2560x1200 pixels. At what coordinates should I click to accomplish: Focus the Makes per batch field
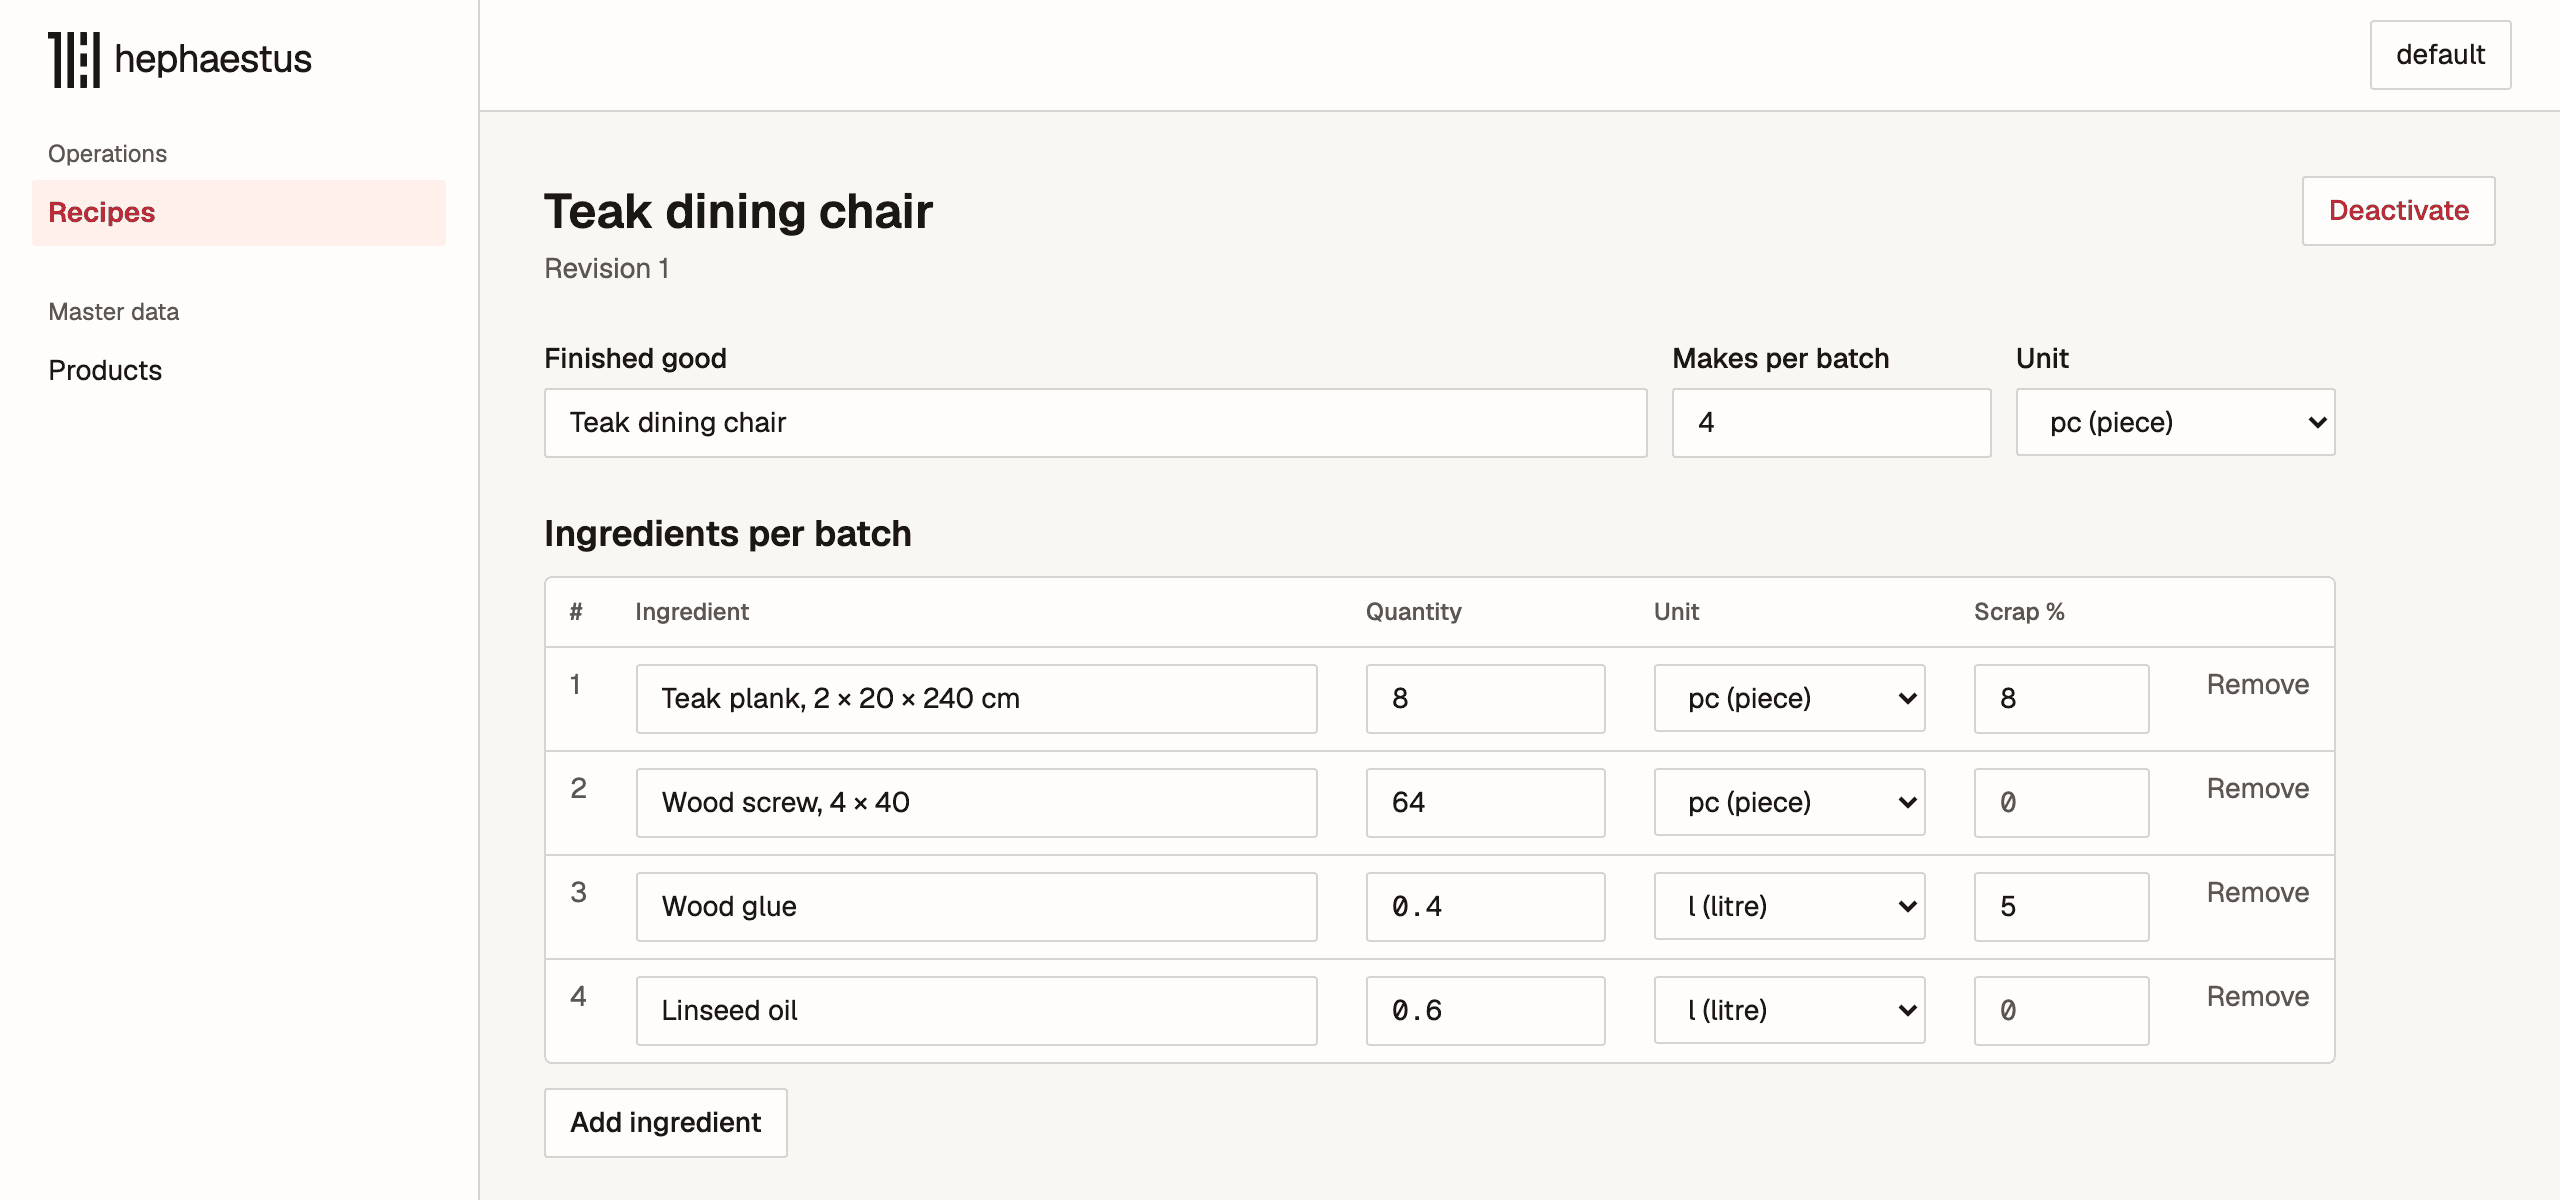coord(1831,423)
